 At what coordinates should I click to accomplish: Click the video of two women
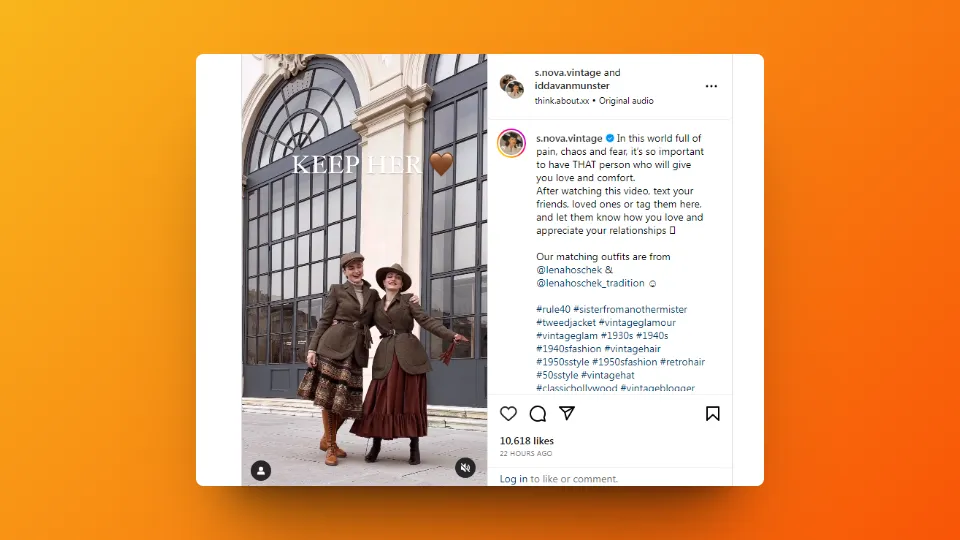tap(364, 270)
